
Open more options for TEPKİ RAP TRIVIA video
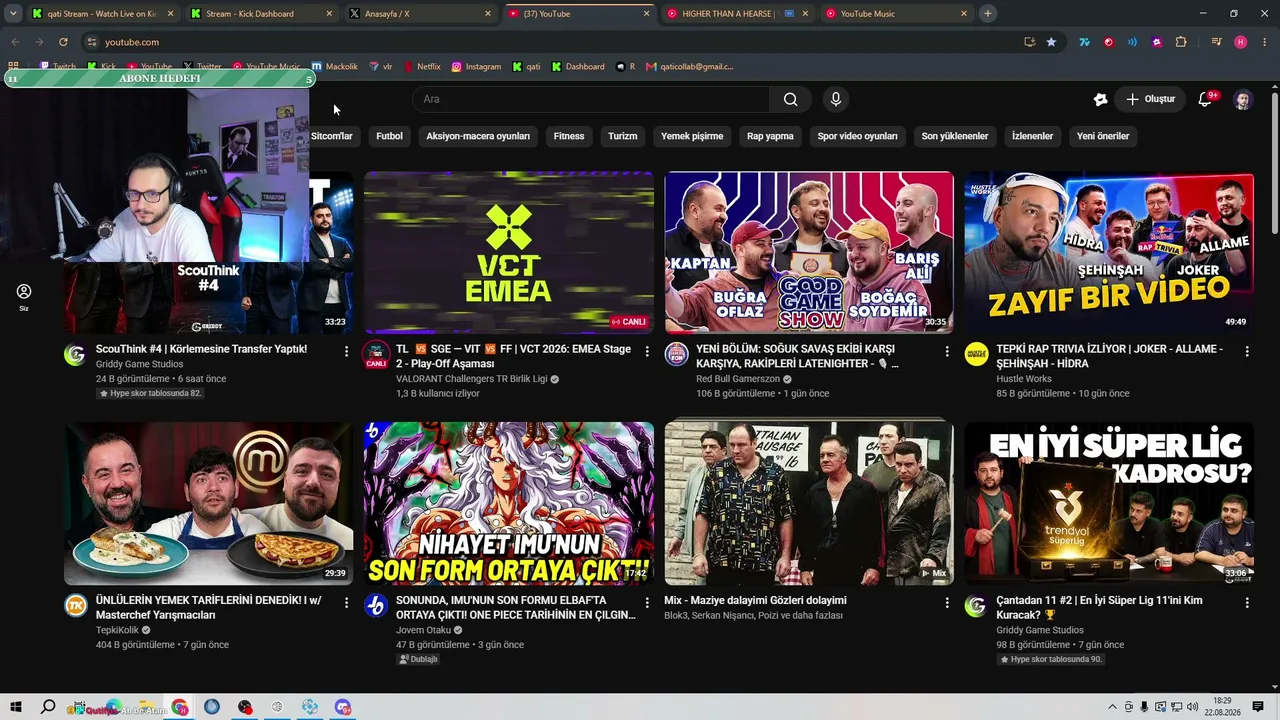1247,352
